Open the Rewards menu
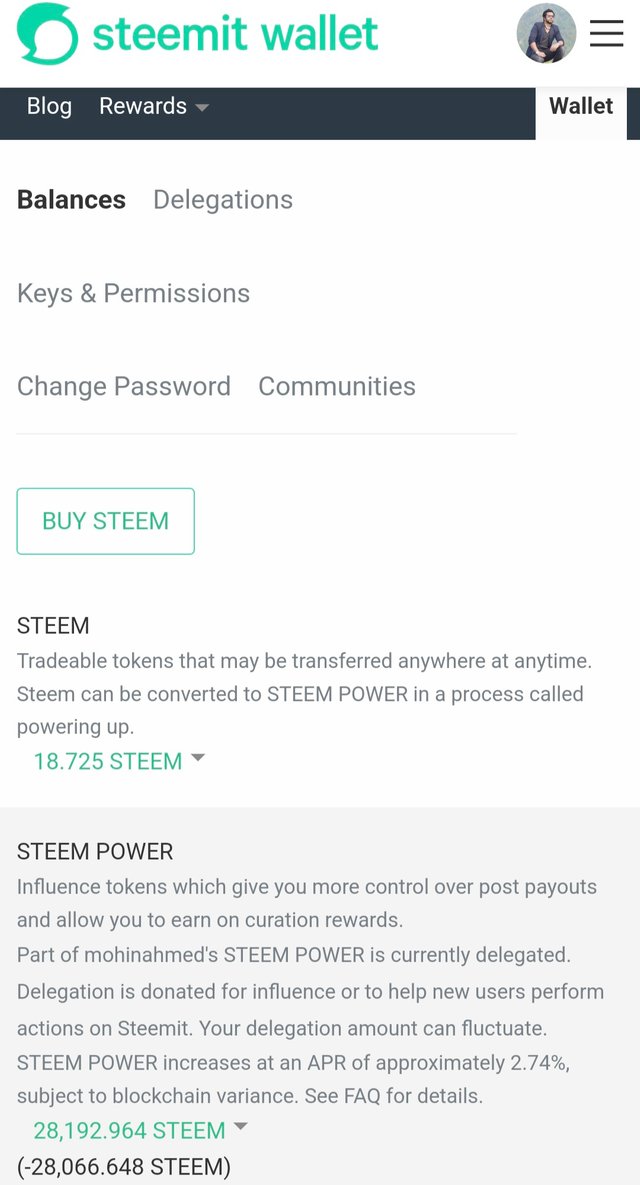The image size is (640, 1185). click(x=143, y=106)
